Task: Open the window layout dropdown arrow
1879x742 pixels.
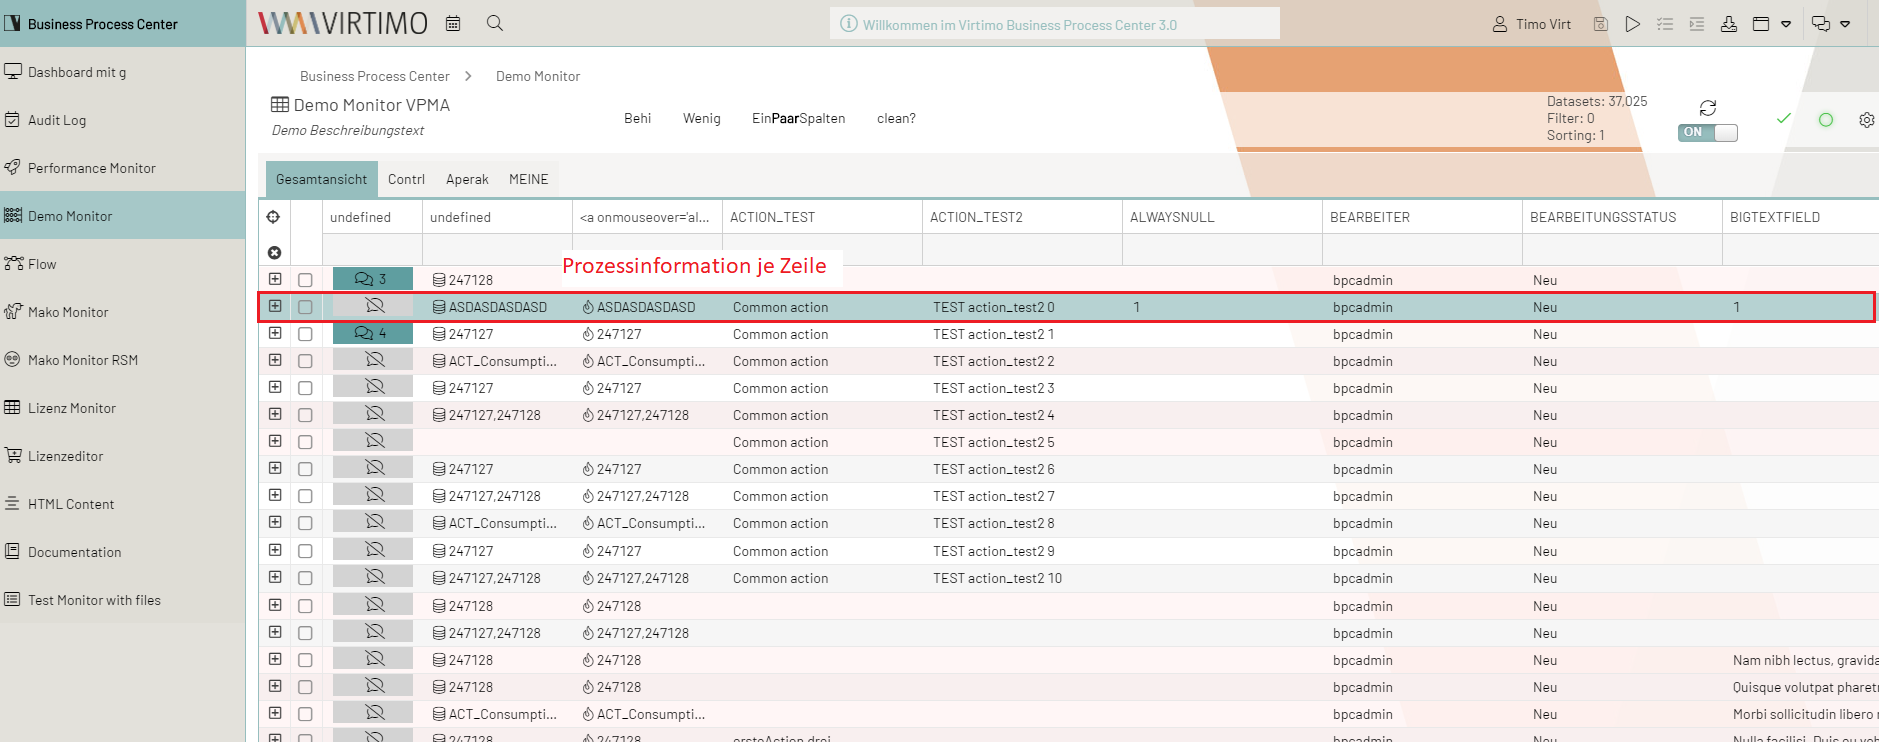Action: click(x=1786, y=24)
